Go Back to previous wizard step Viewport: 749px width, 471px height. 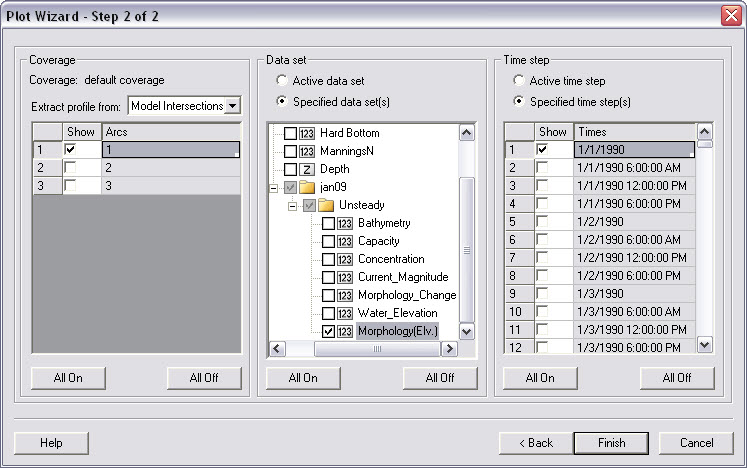tap(536, 443)
